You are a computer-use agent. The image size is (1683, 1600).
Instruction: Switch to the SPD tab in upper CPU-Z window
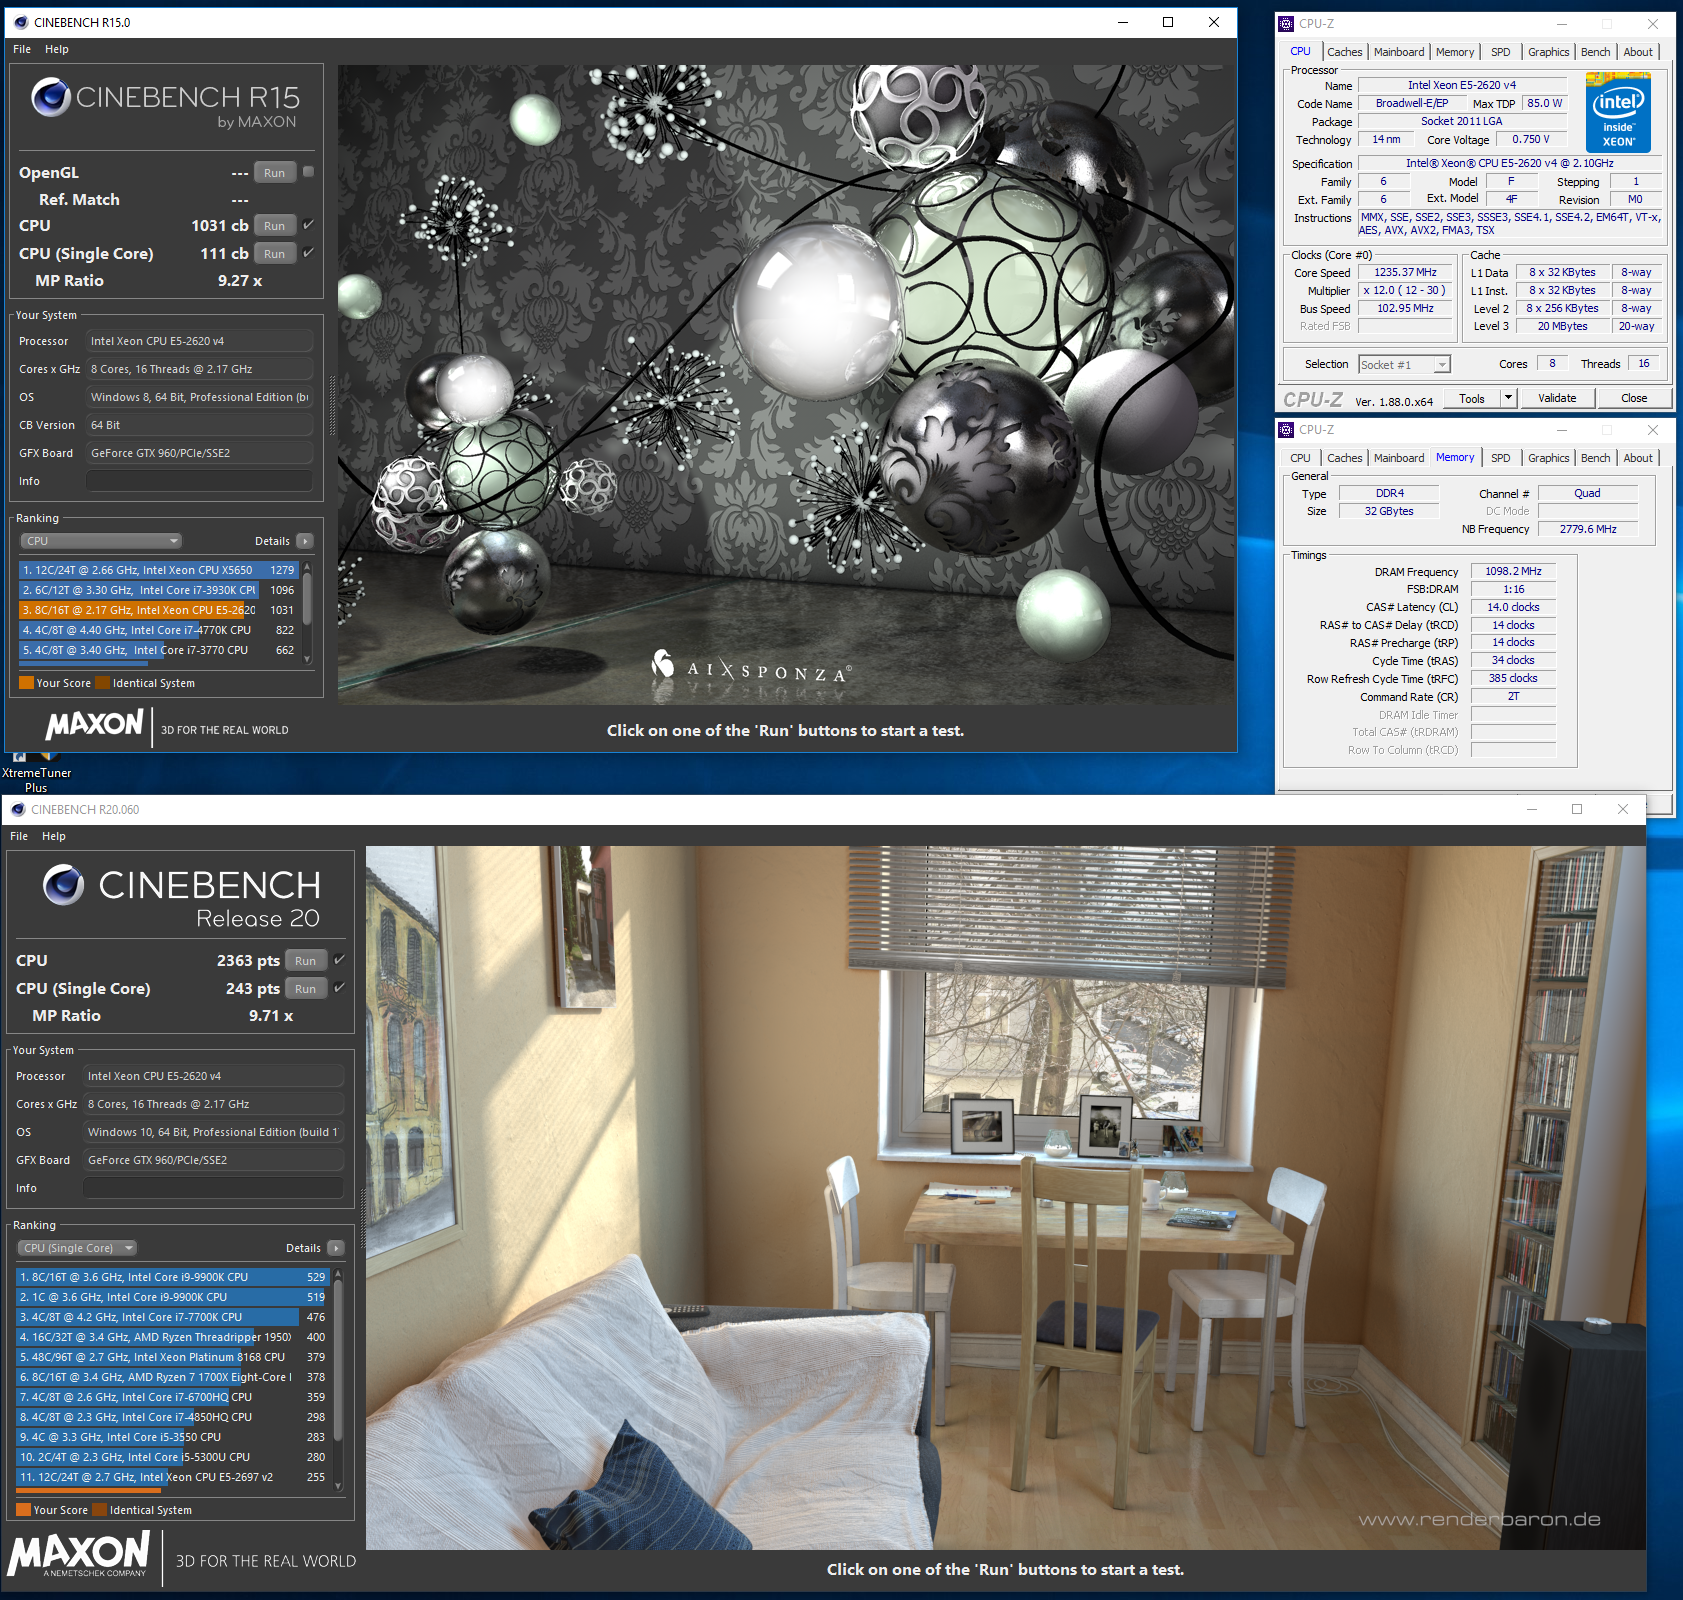1501,52
